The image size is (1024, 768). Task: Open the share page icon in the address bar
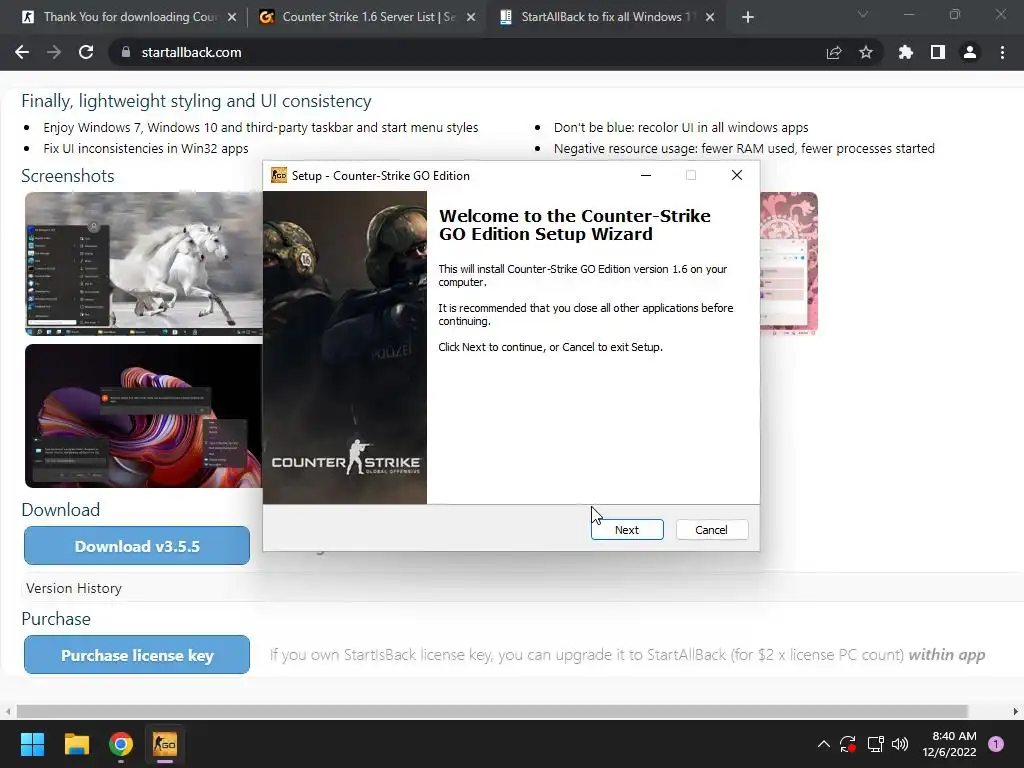coord(834,52)
